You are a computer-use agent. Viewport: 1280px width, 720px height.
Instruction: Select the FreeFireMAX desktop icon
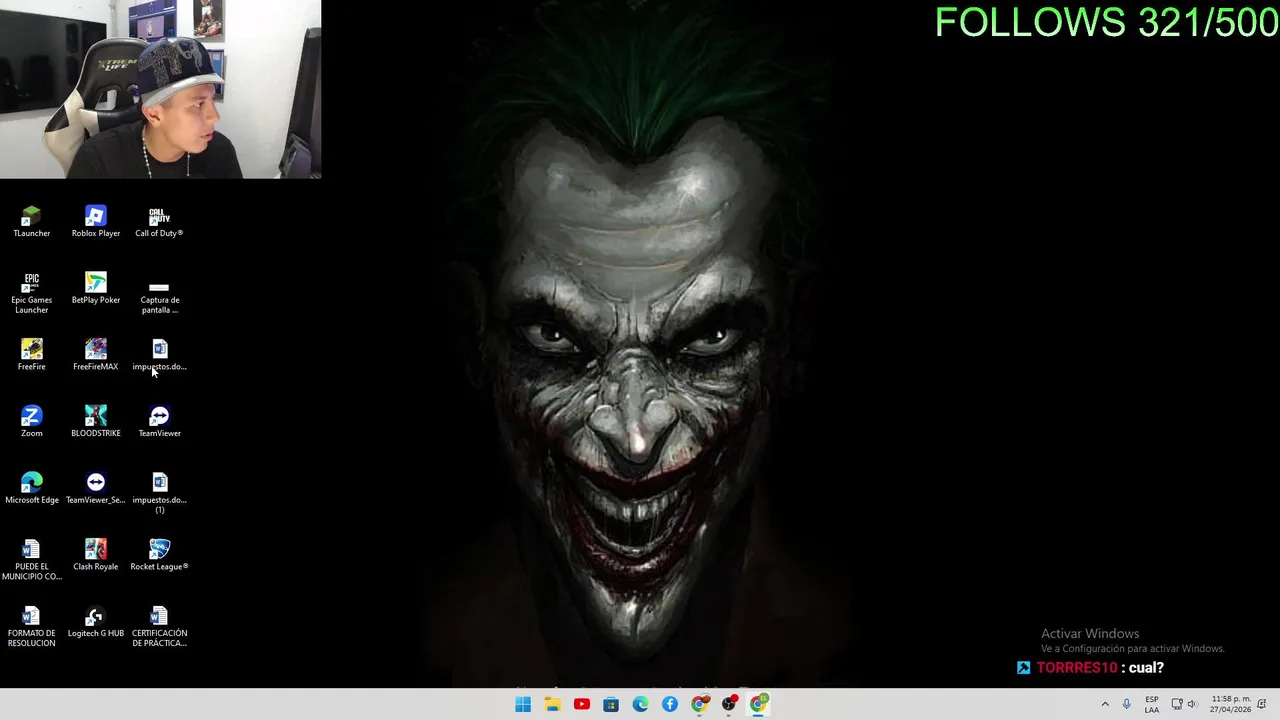(95, 355)
